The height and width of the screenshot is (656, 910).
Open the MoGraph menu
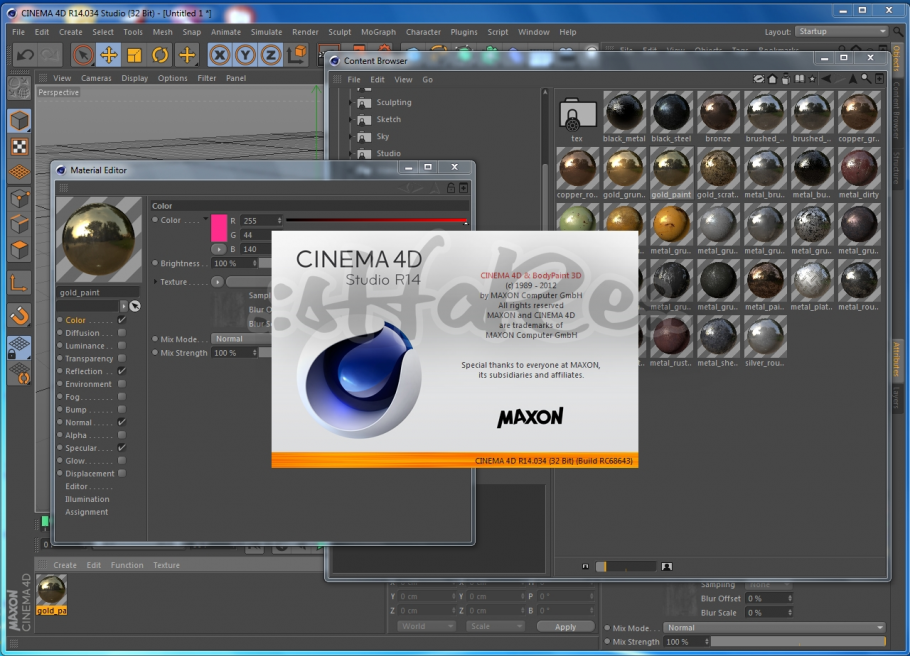point(378,32)
